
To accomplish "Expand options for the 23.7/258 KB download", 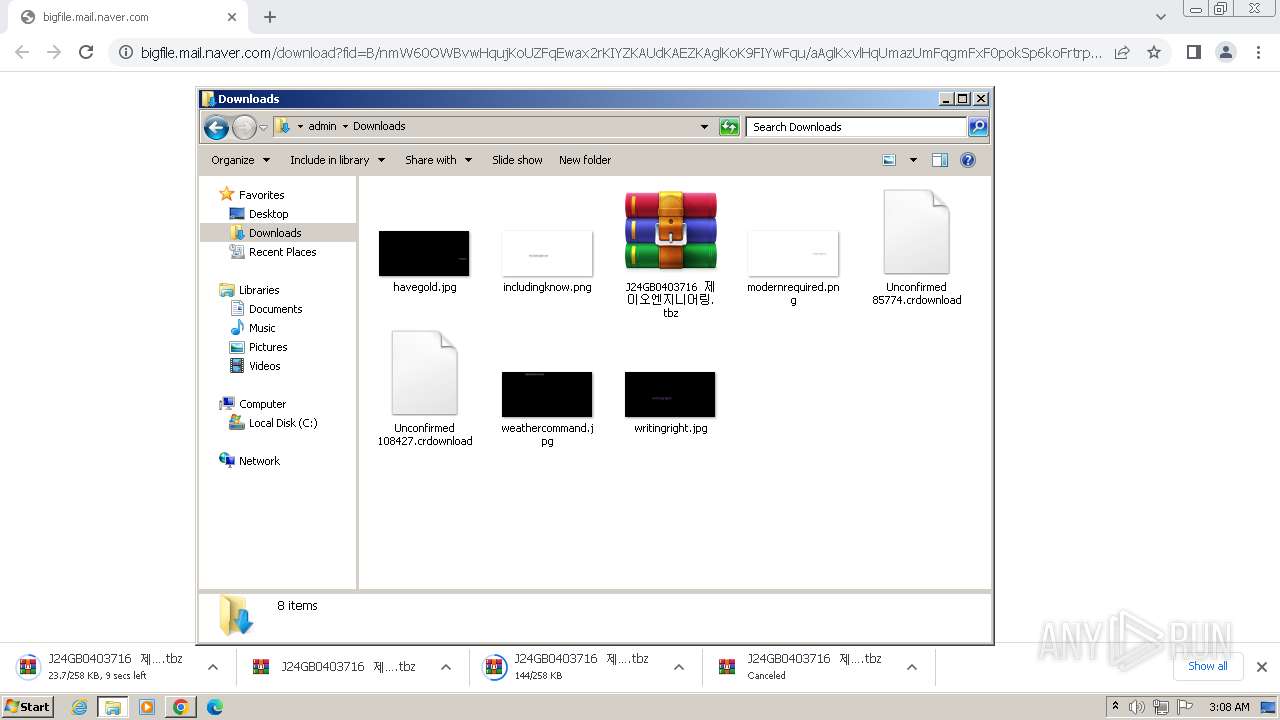I will [x=213, y=667].
